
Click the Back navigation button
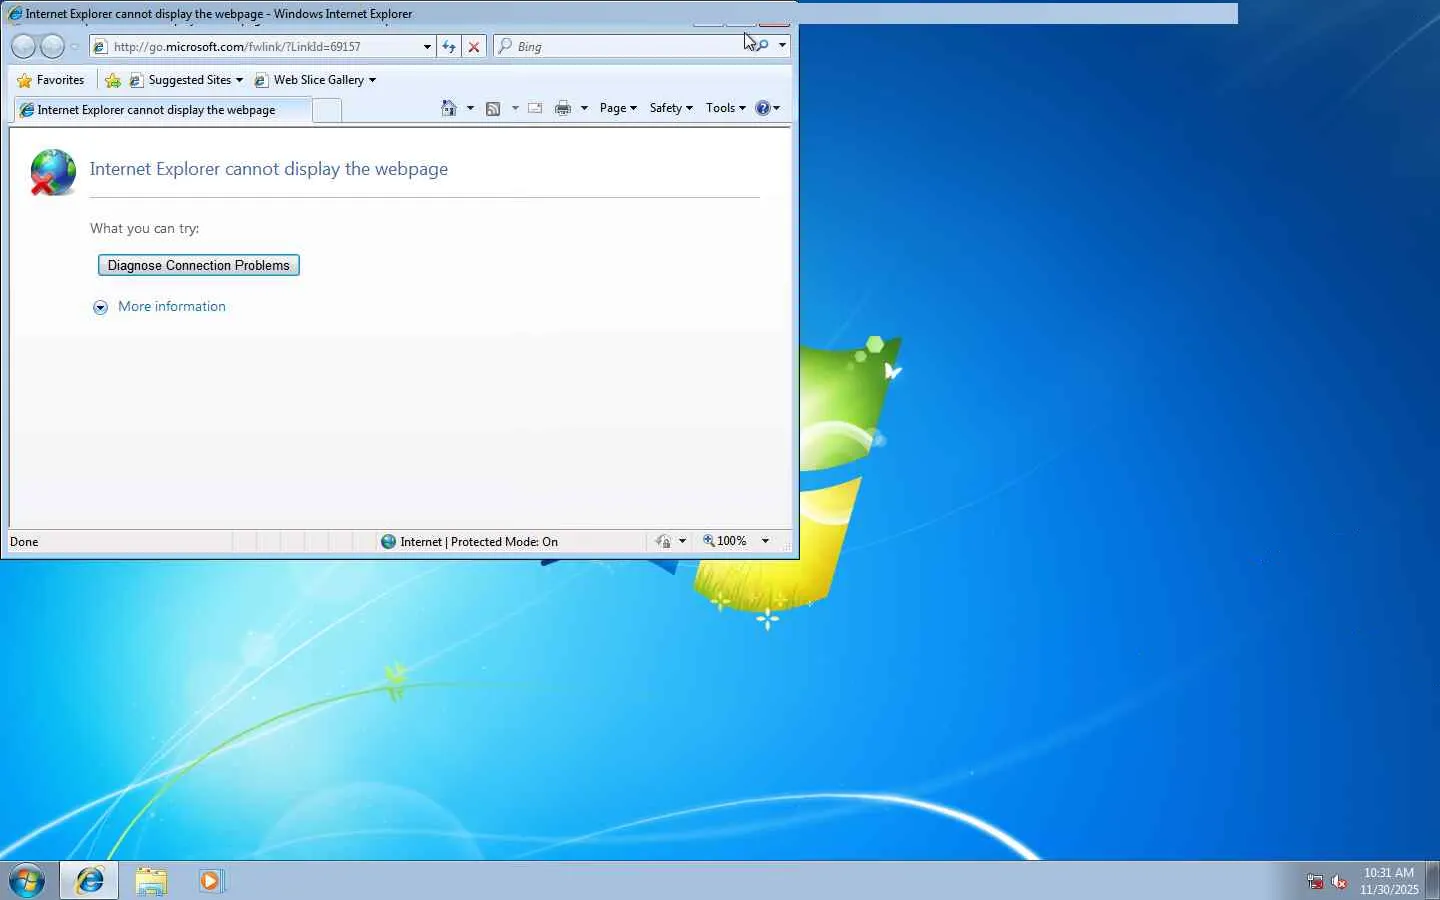tap(23, 46)
